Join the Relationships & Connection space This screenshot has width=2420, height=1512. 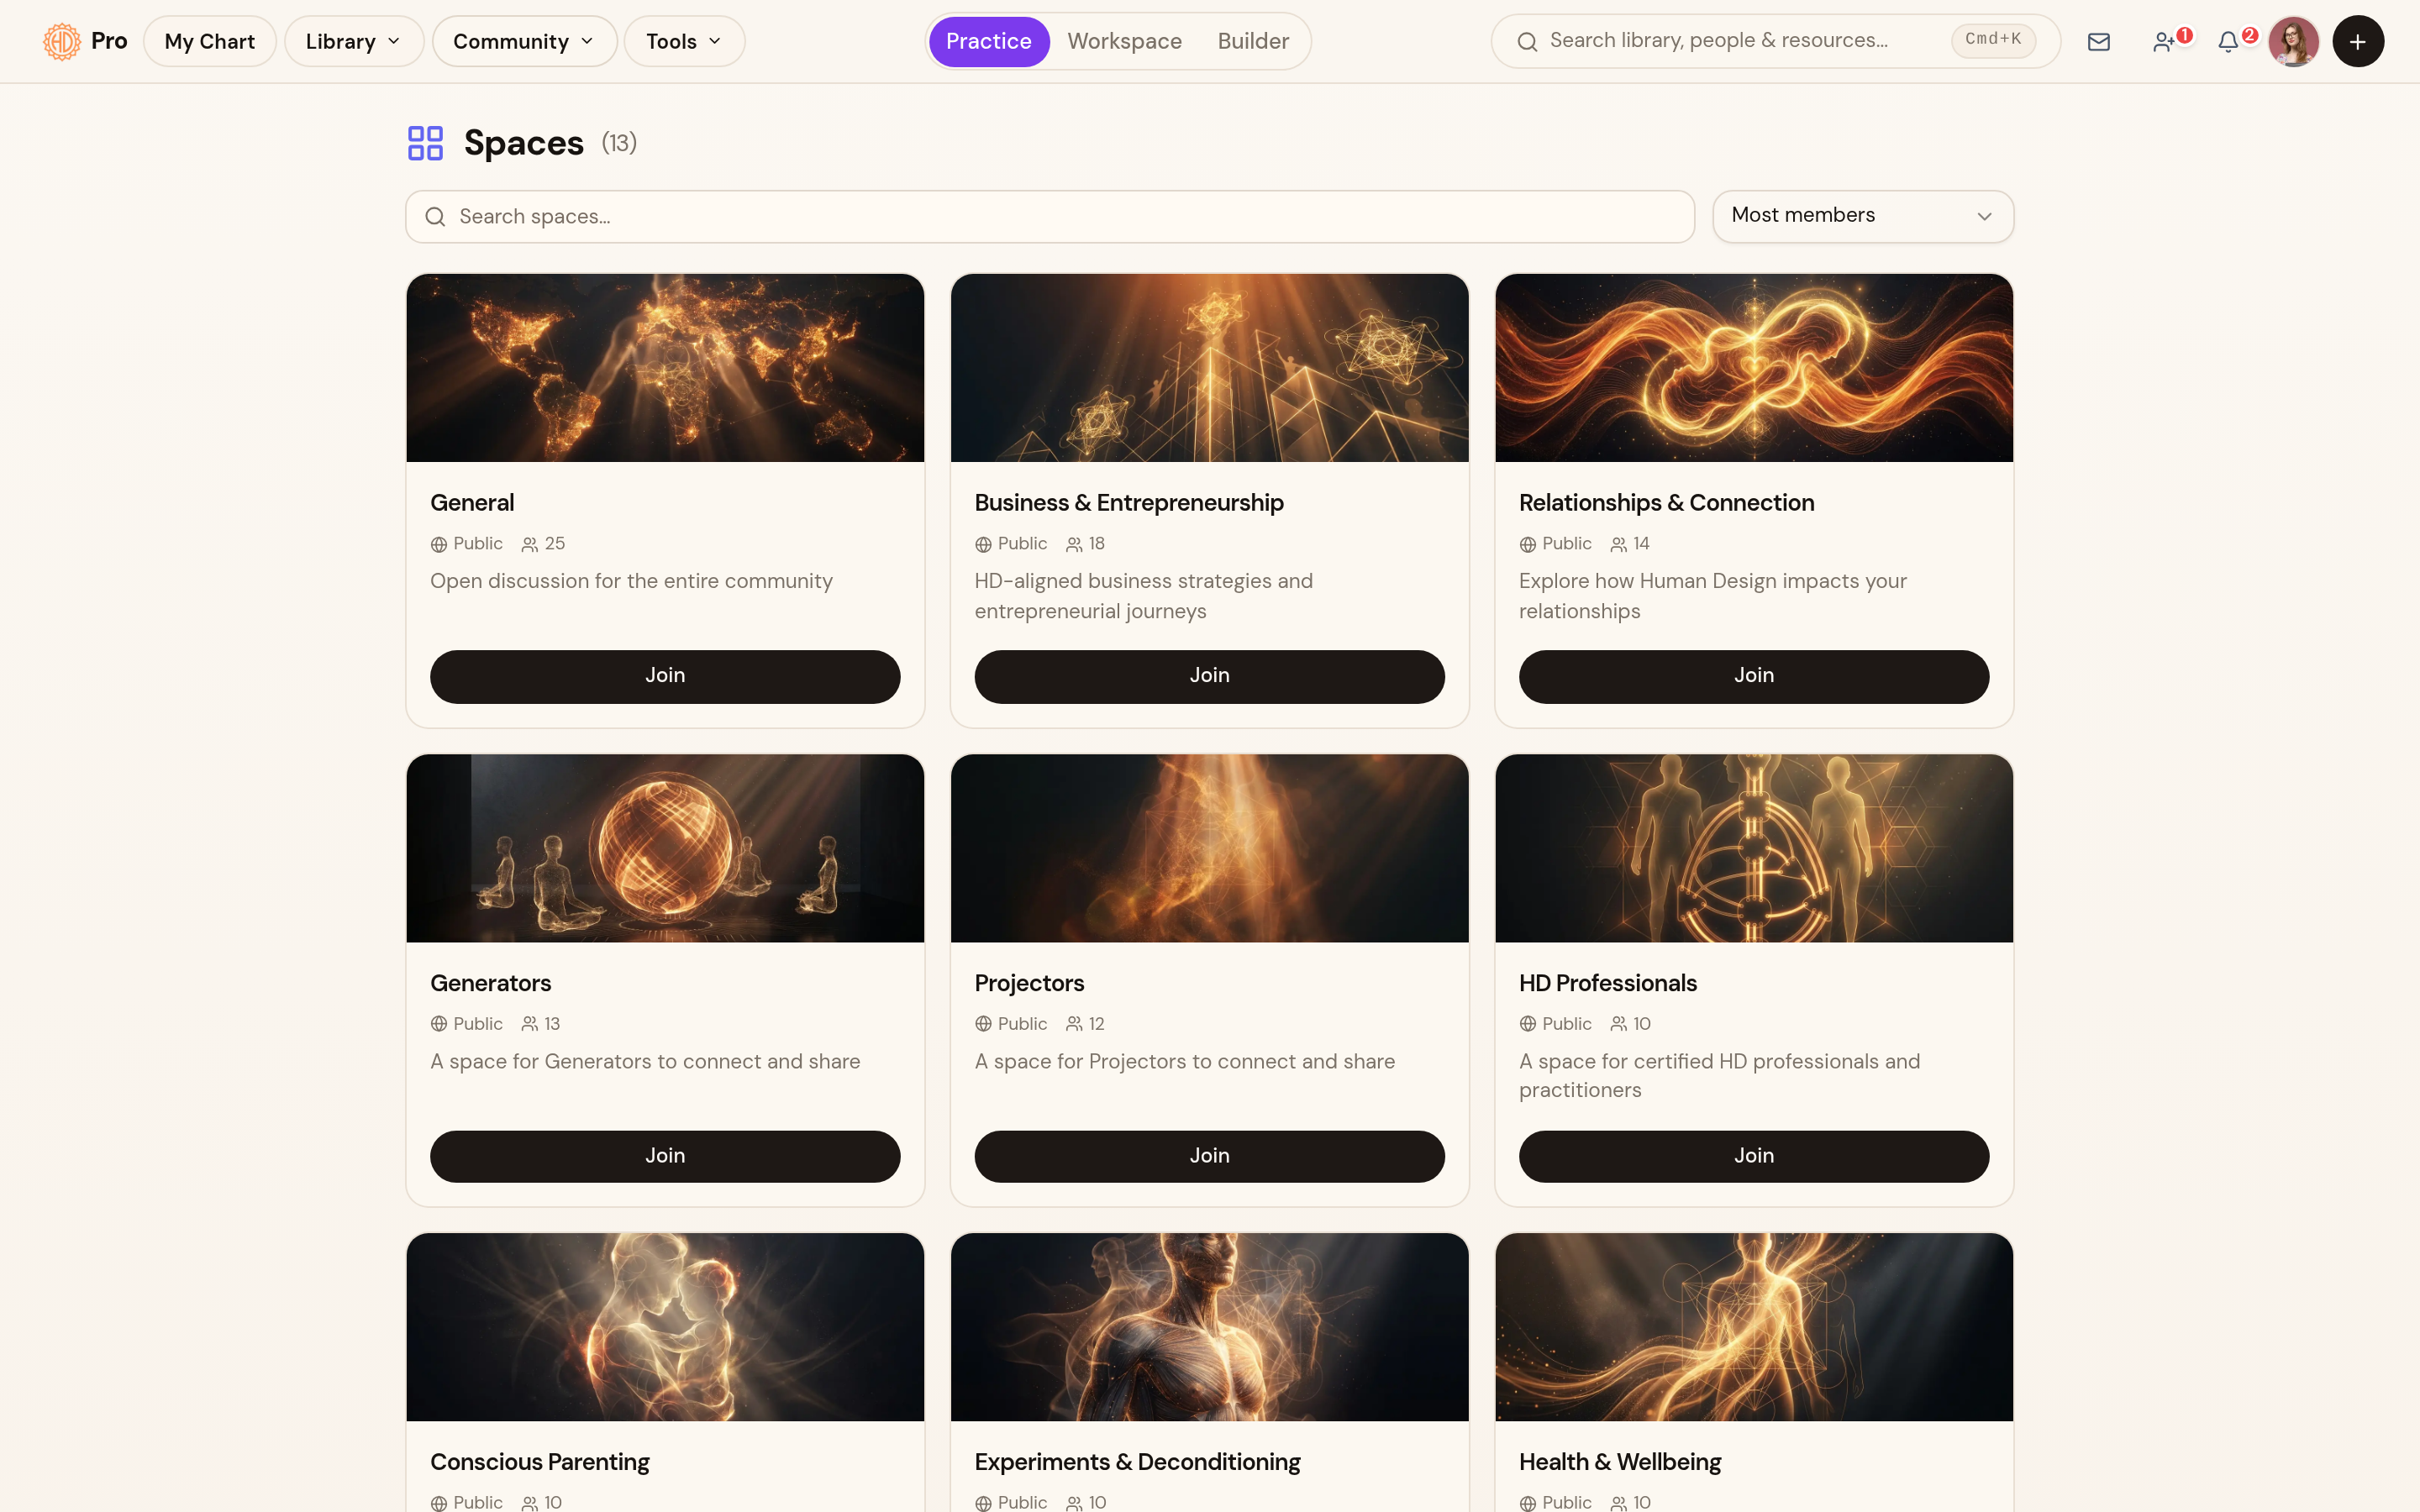(x=1753, y=676)
